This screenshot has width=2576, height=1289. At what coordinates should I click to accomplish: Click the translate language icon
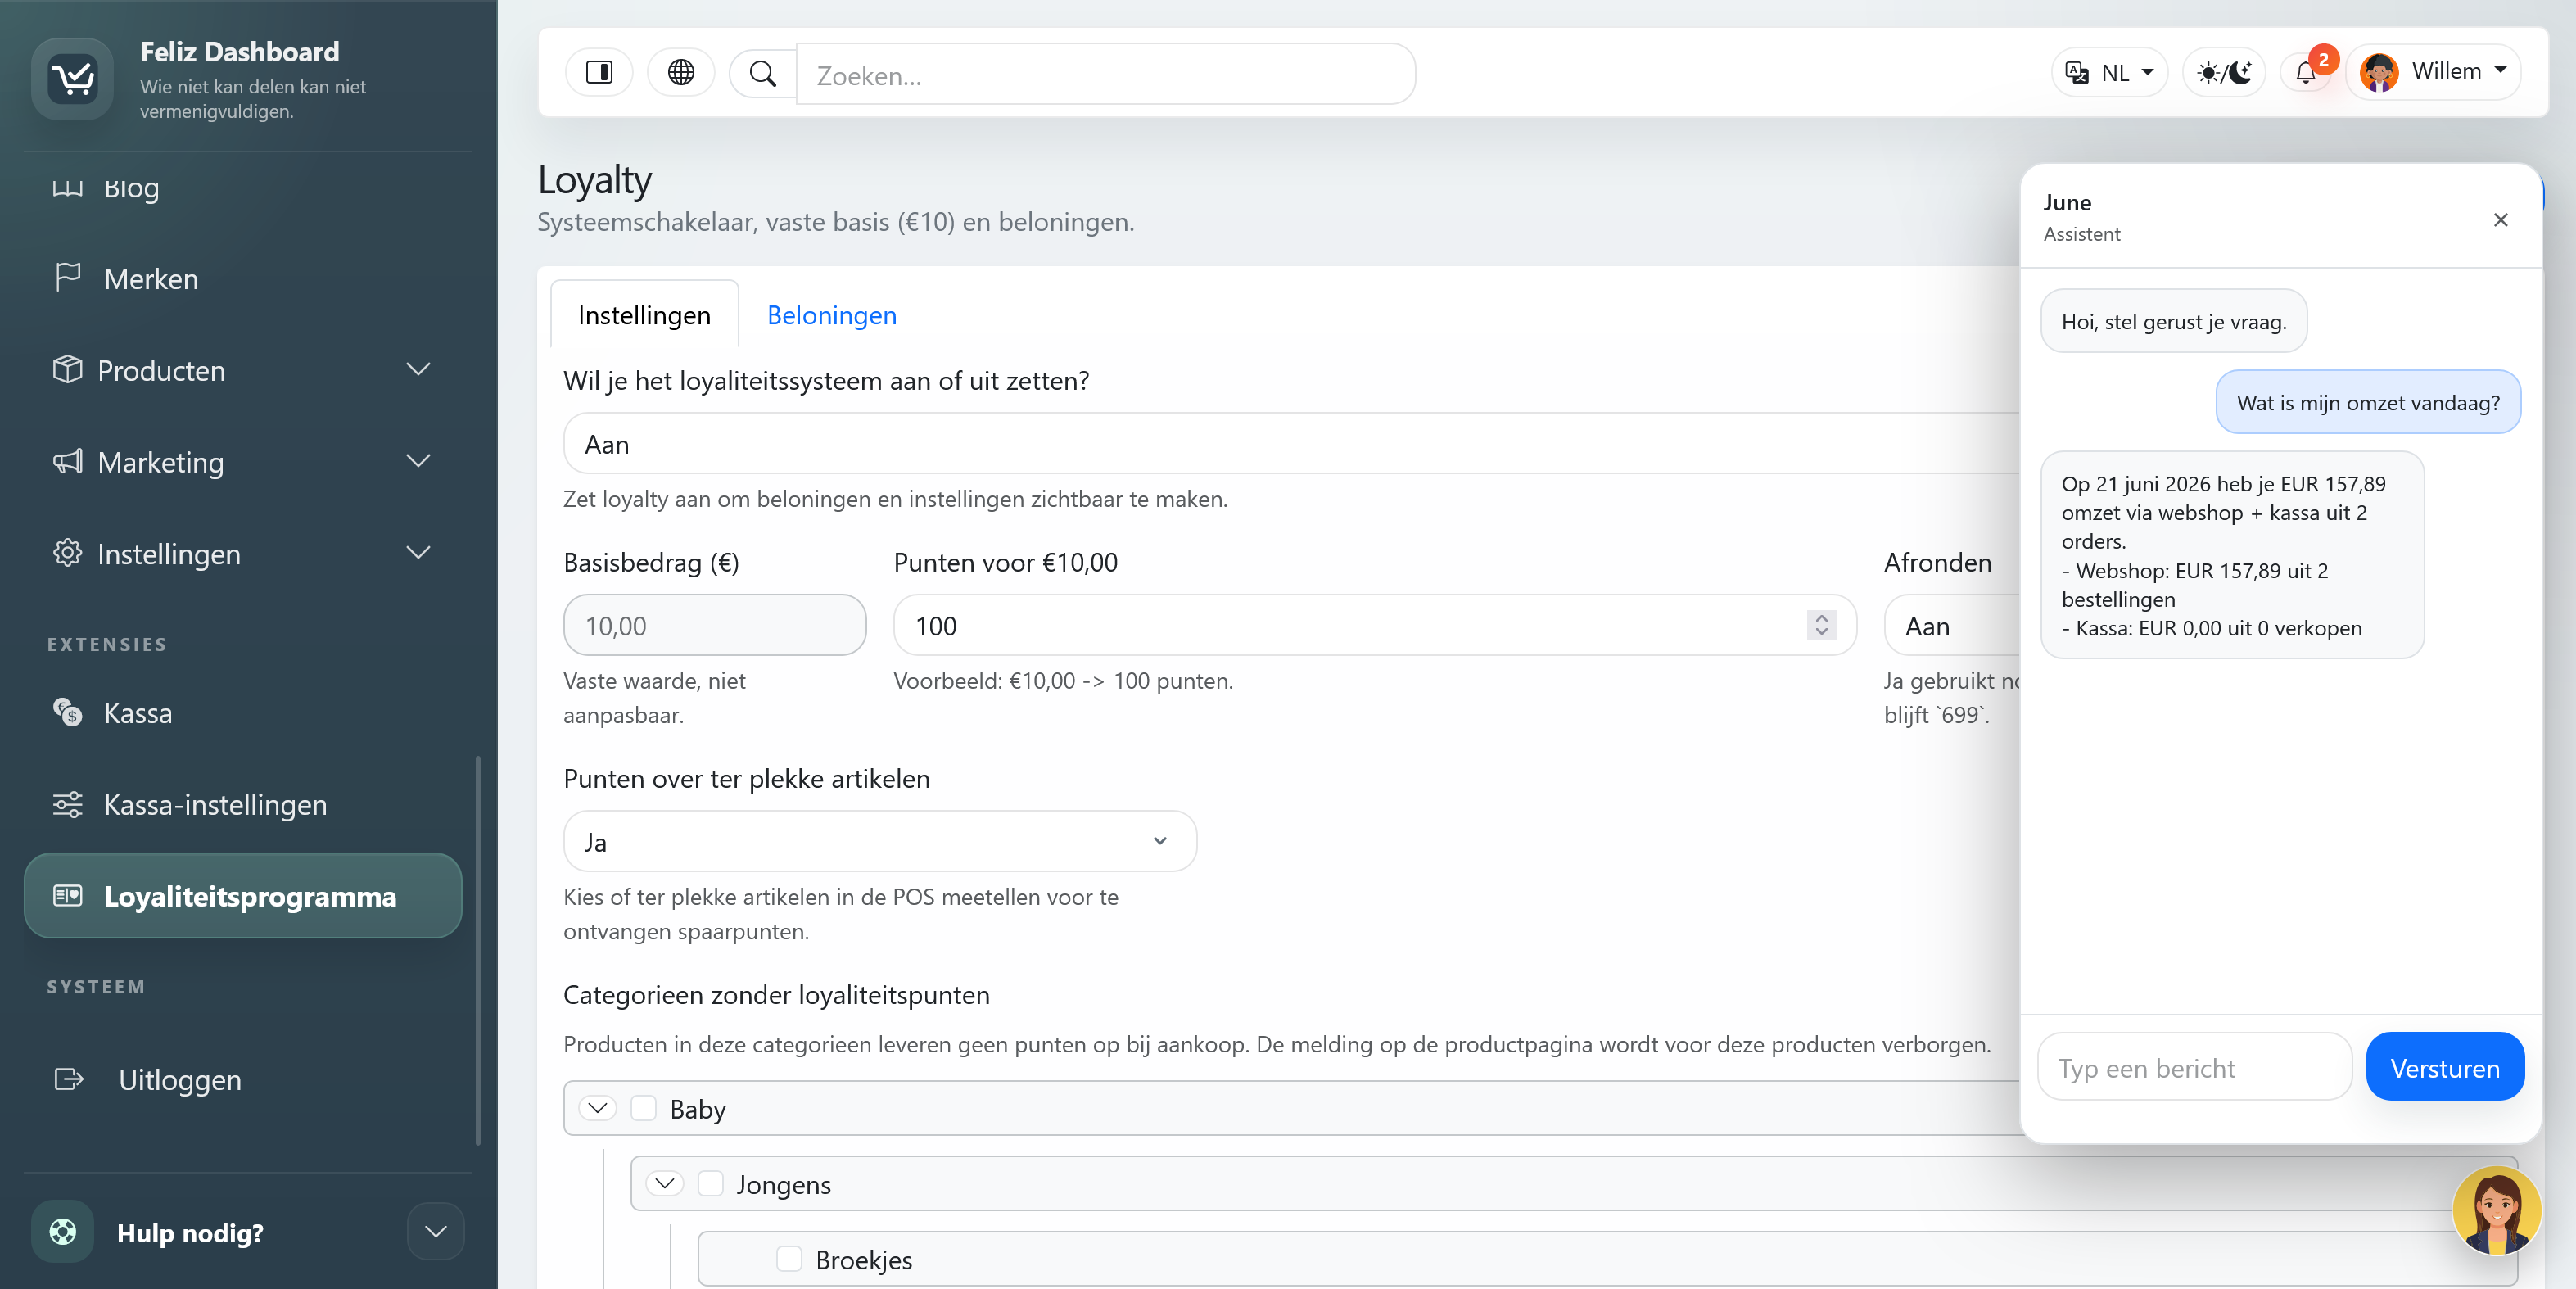pyautogui.click(x=2077, y=72)
